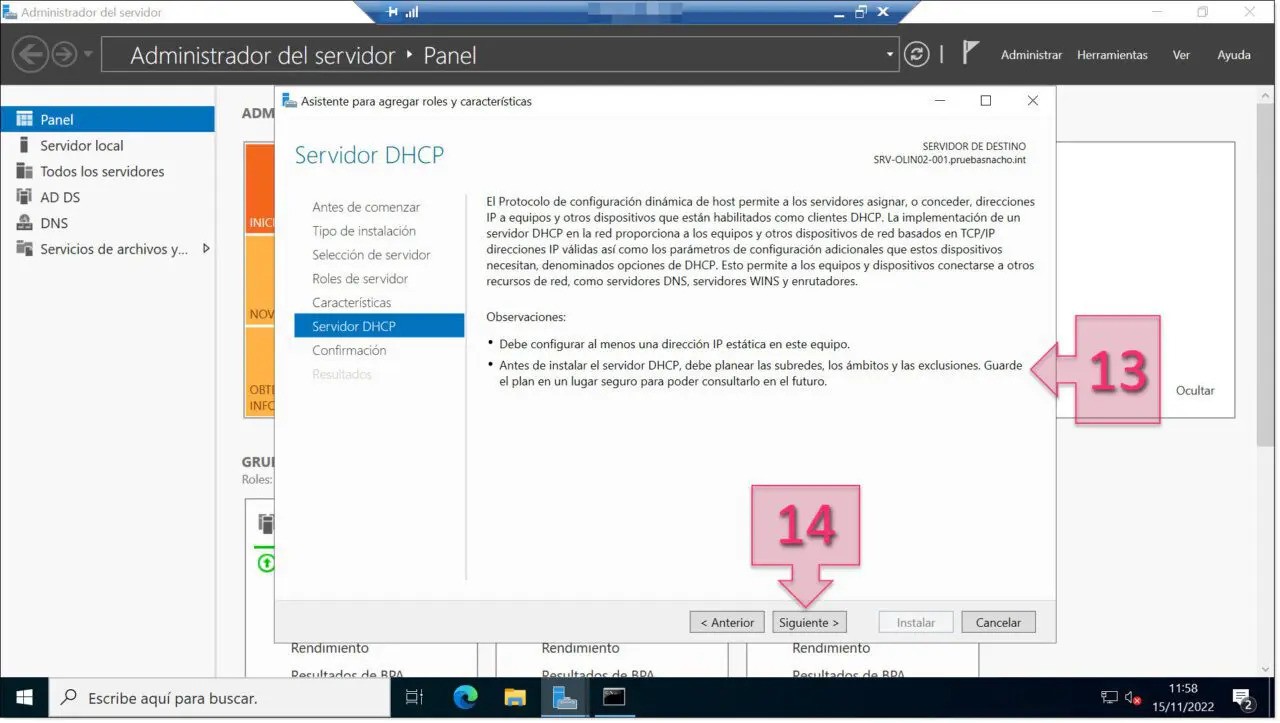Image resolution: width=1280 pixels, height=723 pixels.
Task: Click the Task View taskbar icon
Action: click(414, 697)
